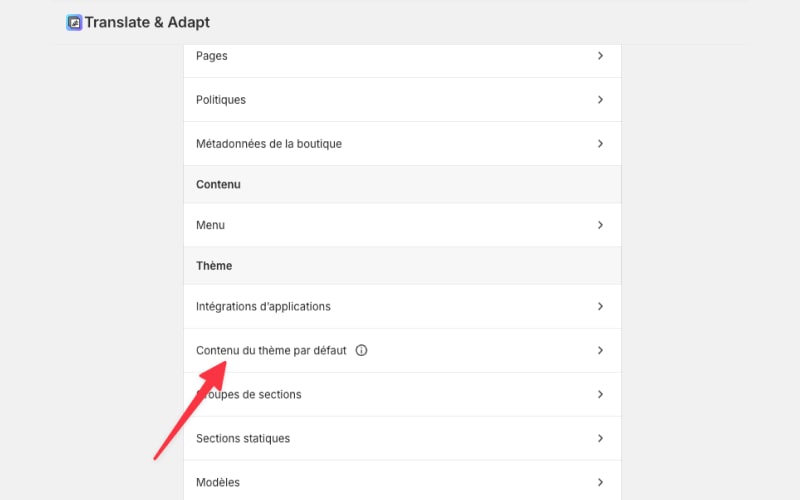
Task: Click the chevron next to Menu
Action: pos(600,226)
